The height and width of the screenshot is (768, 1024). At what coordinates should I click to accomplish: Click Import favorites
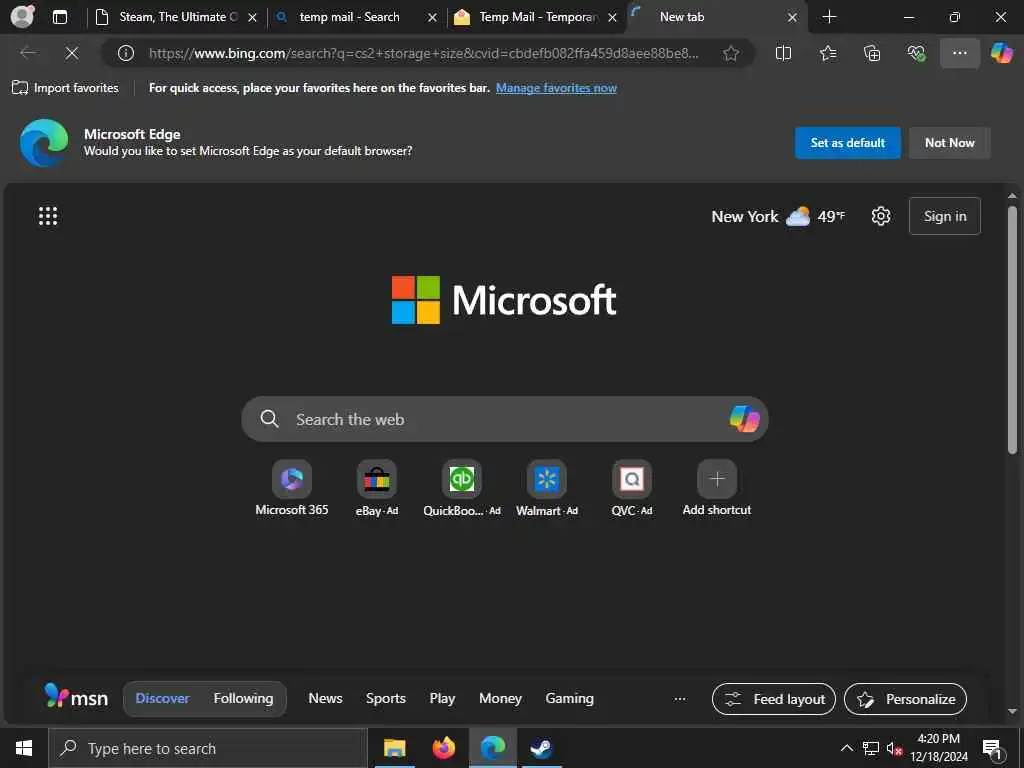(x=65, y=88)
